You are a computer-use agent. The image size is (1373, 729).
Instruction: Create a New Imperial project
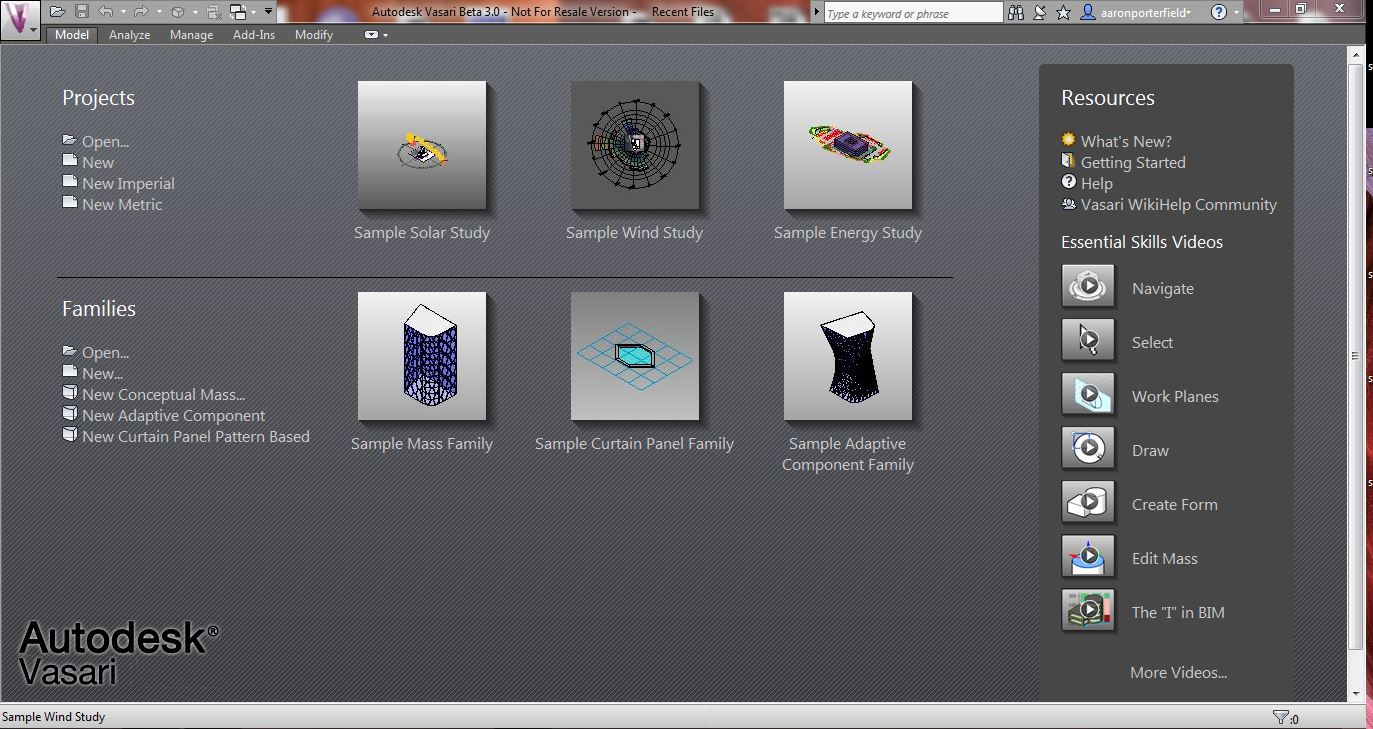(x=128, y=184)
